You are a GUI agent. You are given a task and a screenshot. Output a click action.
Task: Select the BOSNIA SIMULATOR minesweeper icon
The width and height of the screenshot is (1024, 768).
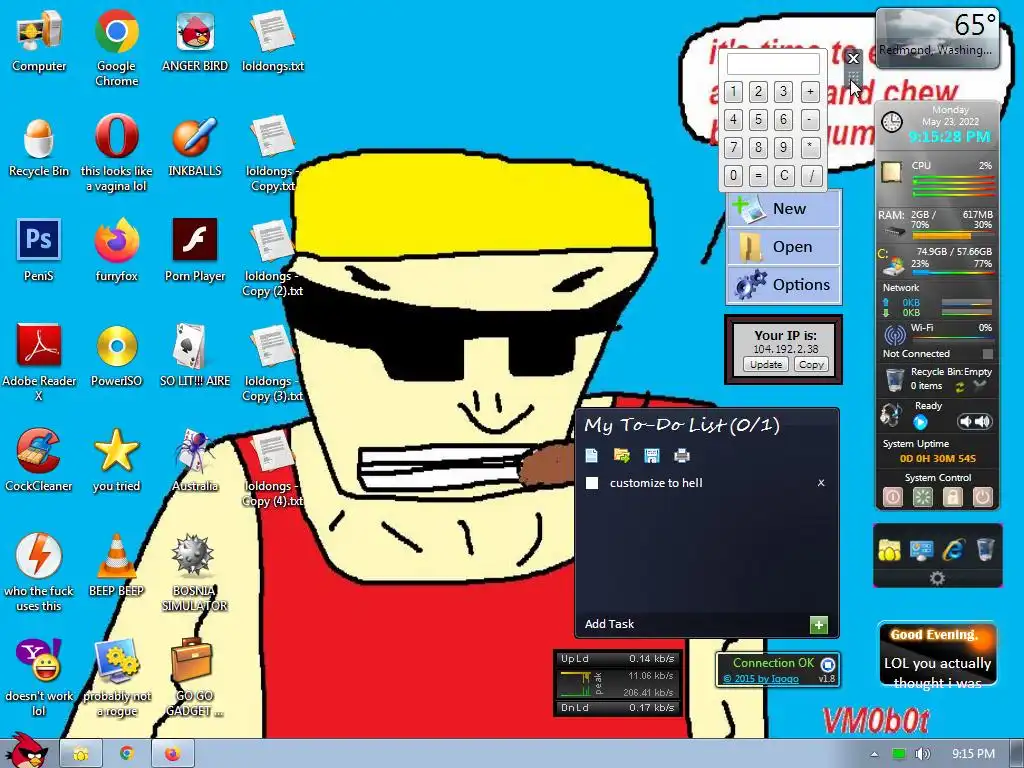tap(195, 573)
